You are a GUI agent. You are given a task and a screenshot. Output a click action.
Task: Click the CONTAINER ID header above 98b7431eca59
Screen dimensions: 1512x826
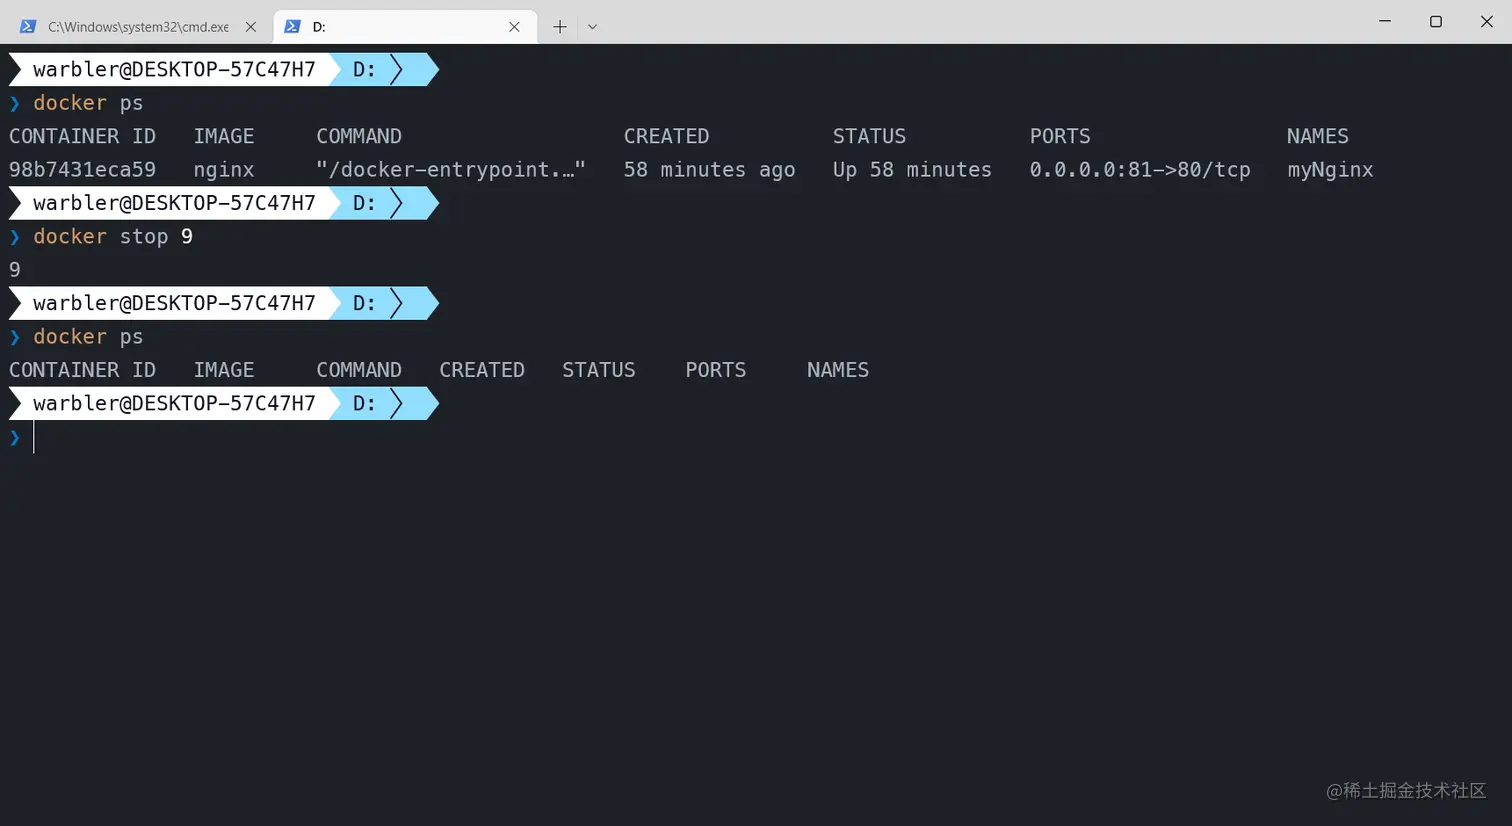pos(82,136)
